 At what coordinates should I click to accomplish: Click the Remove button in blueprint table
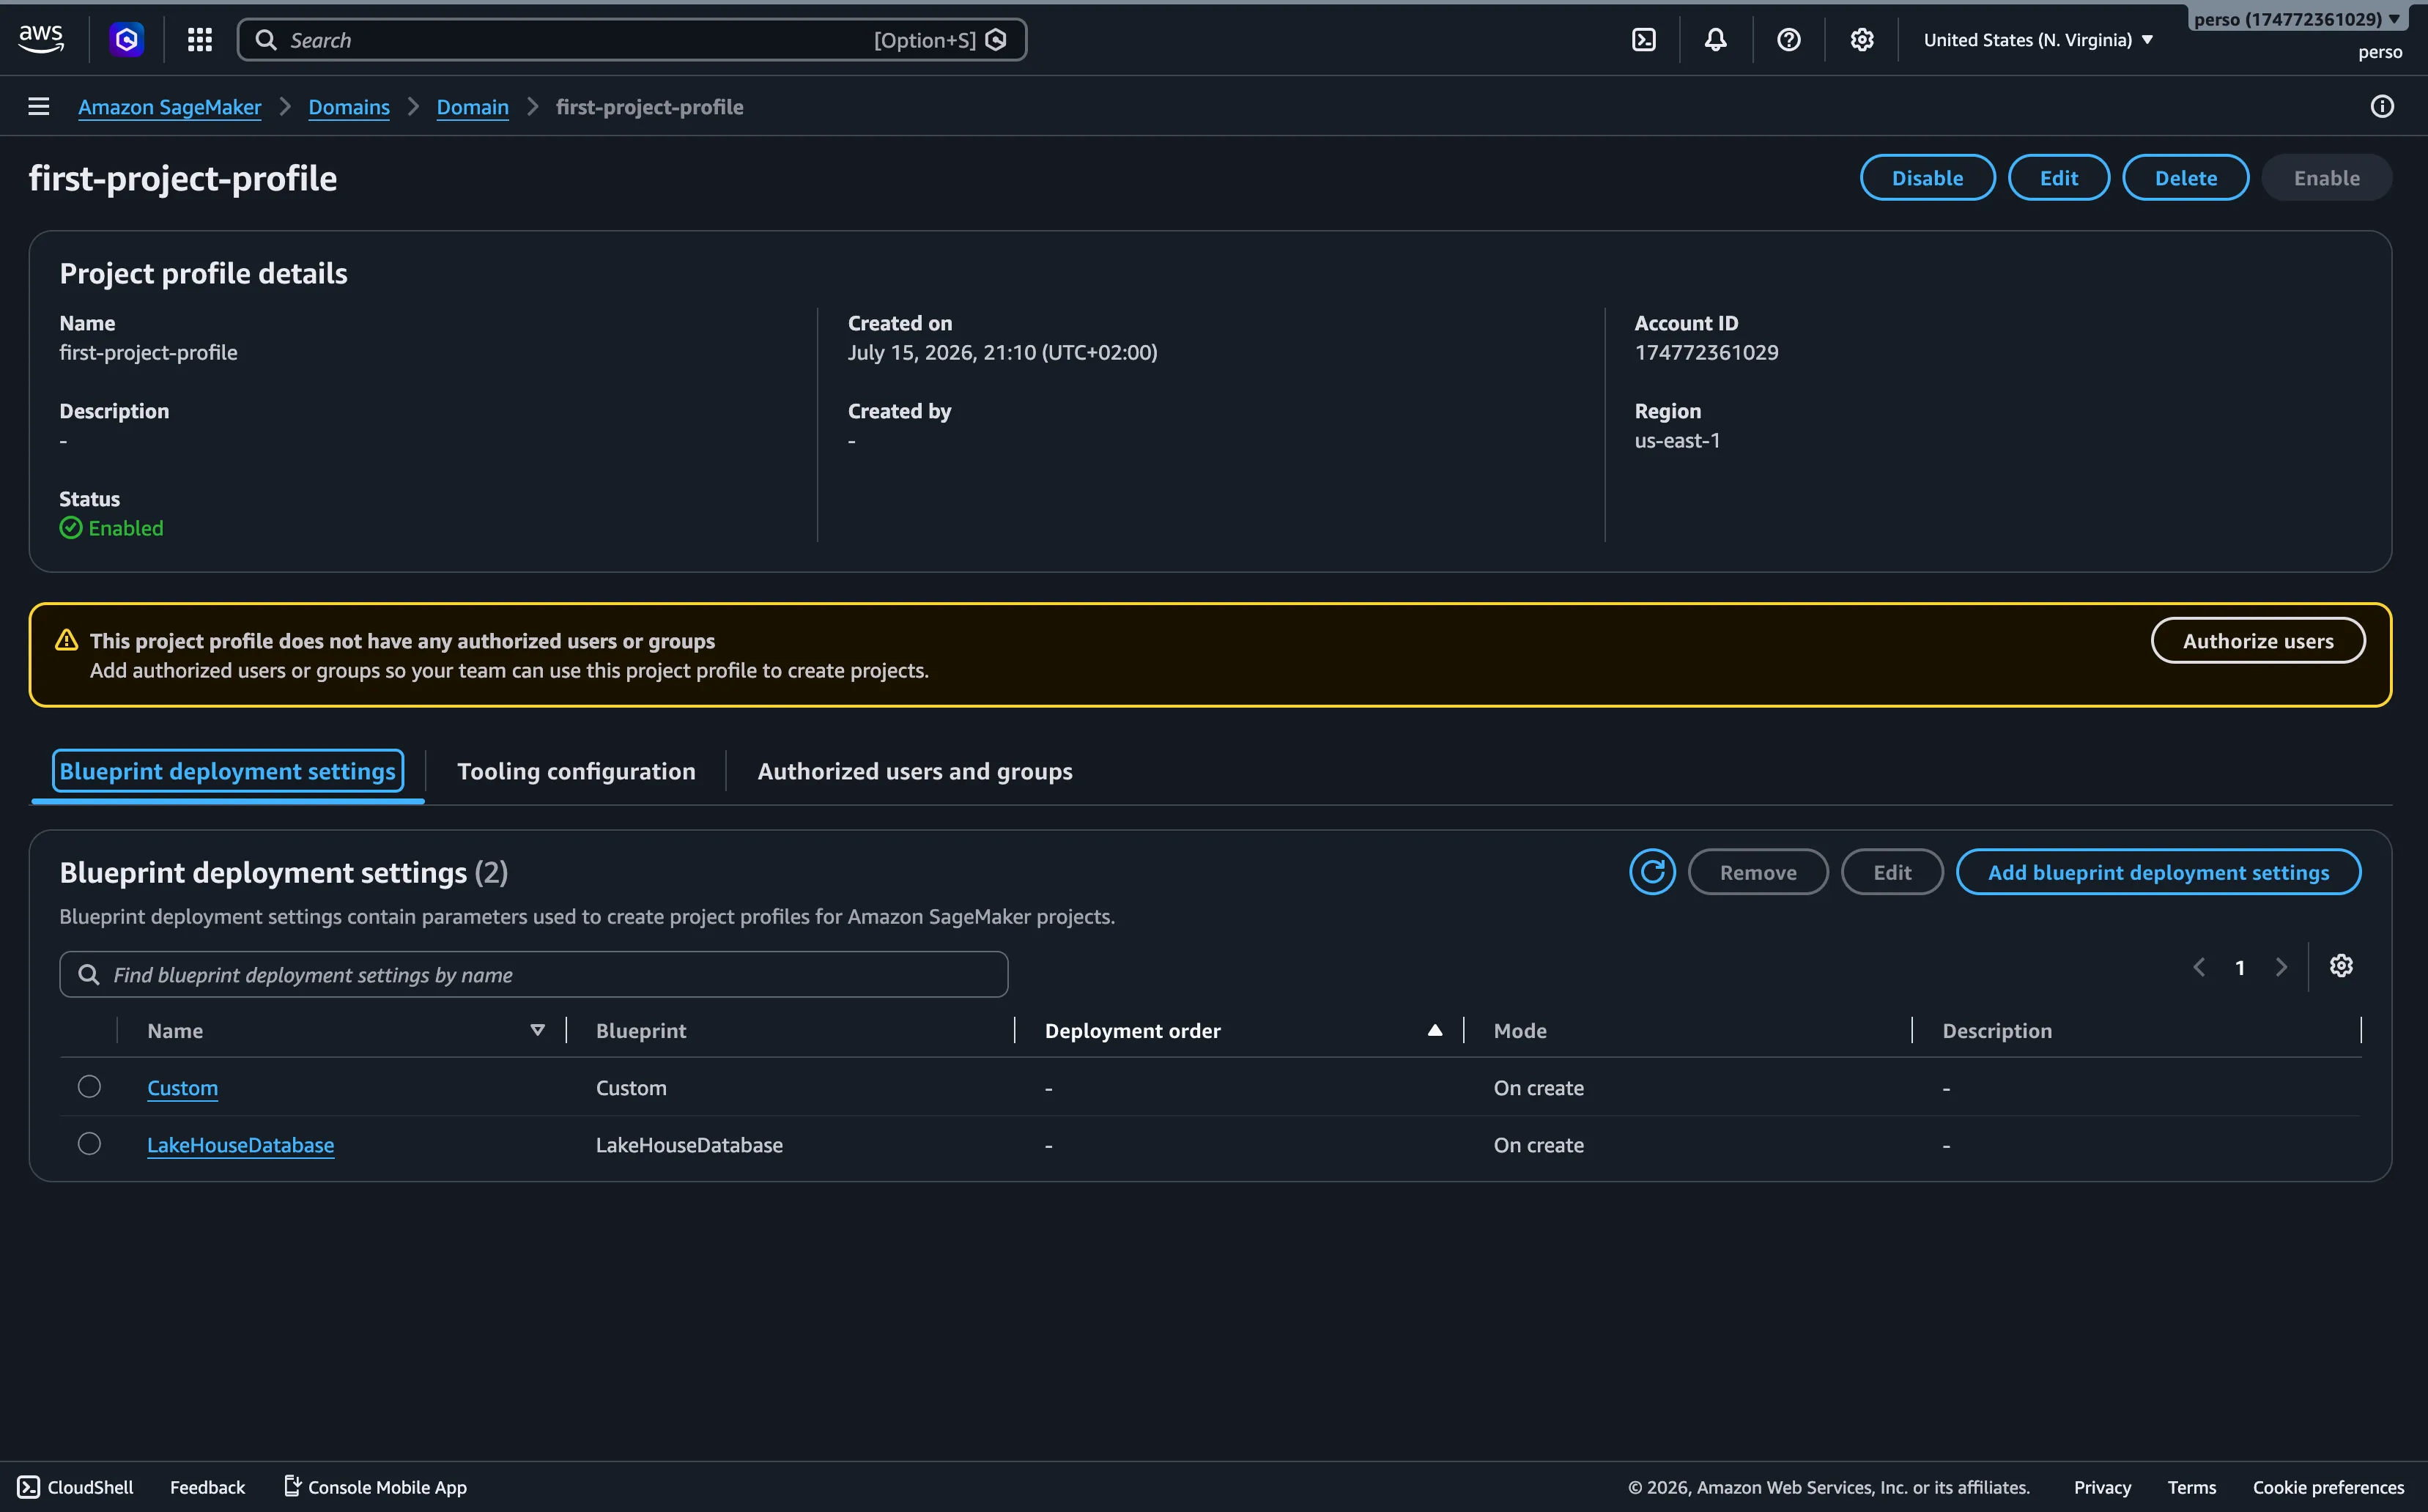(1758, 872)
